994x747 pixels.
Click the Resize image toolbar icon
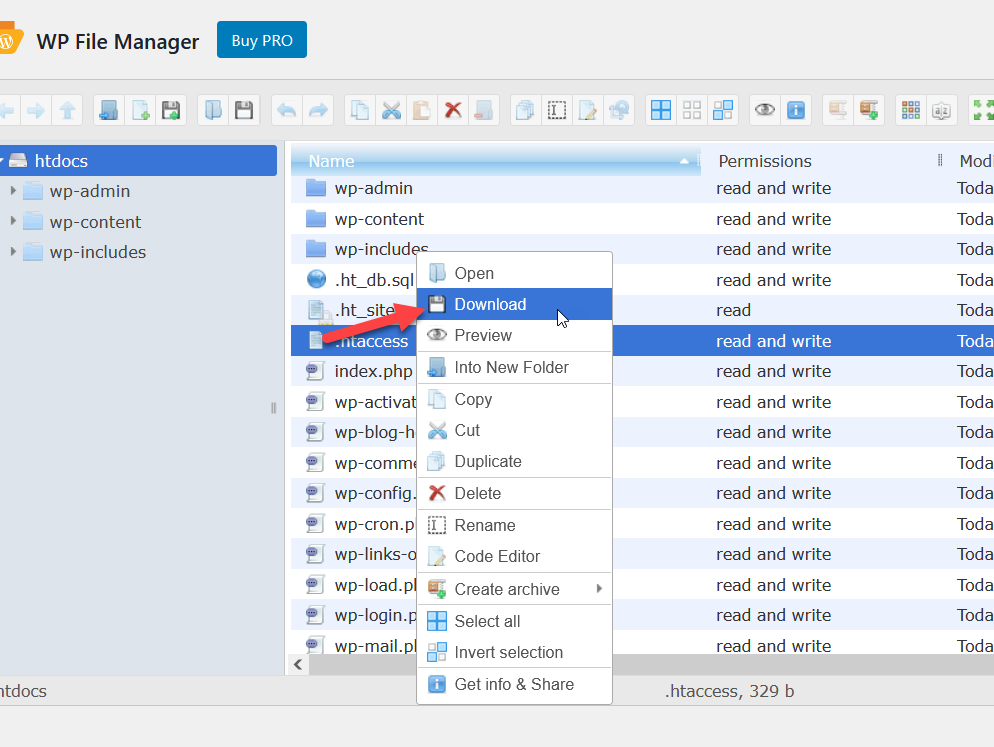coord(619,111)
